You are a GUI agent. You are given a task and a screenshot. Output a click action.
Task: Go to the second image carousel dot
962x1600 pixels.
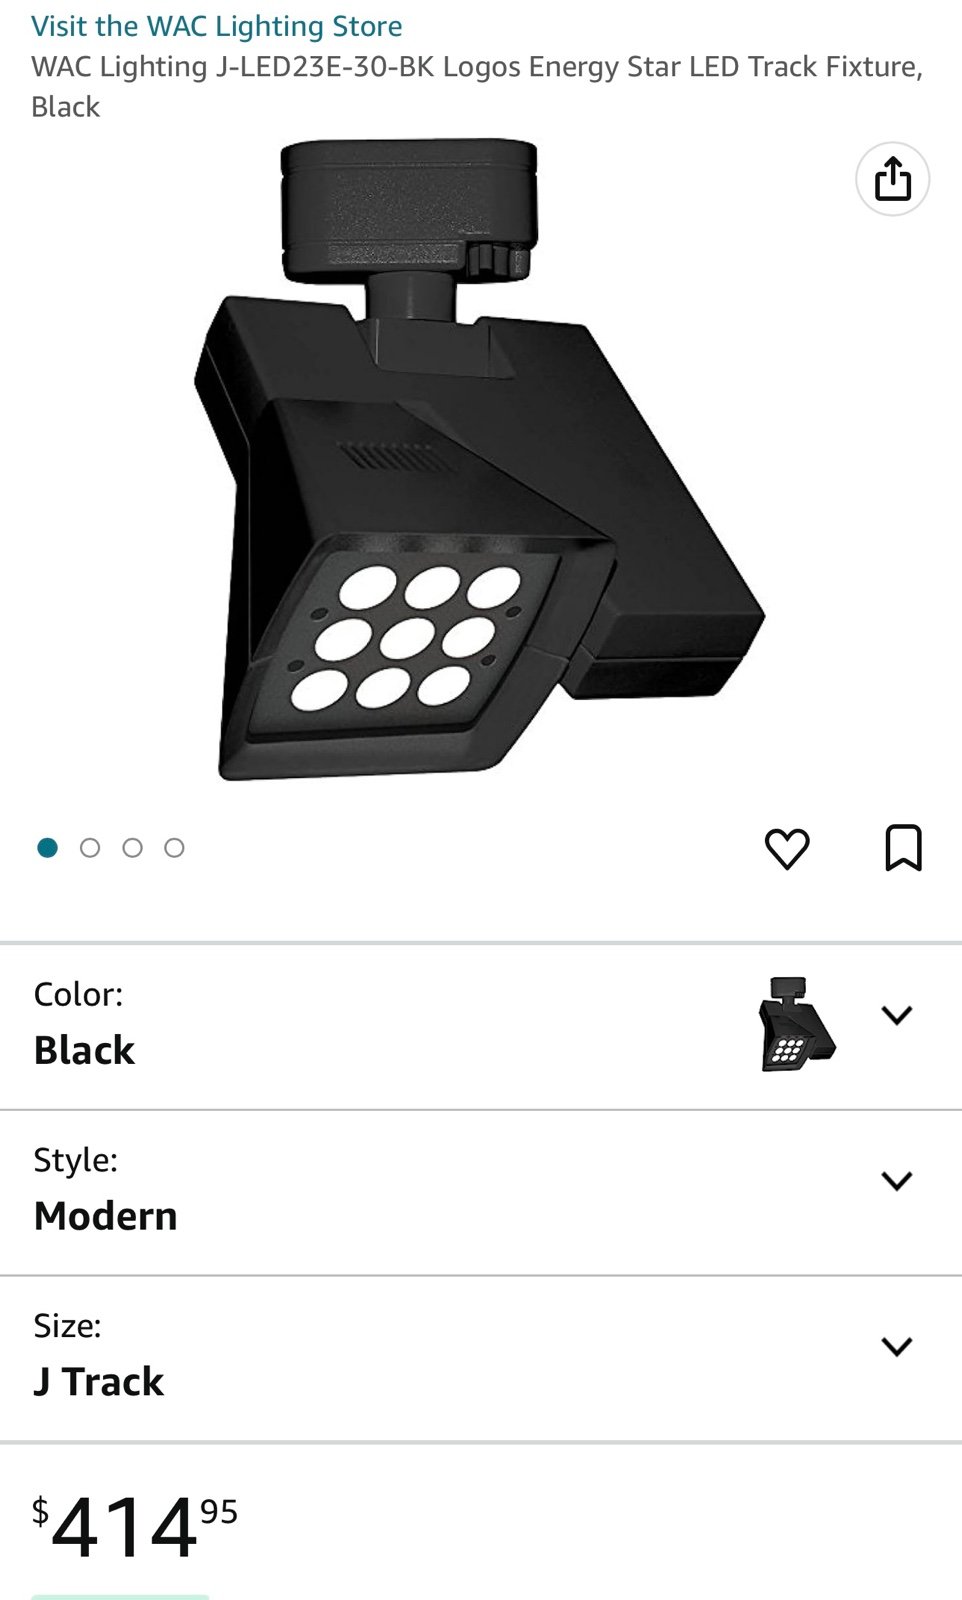(x=90, y=848)
